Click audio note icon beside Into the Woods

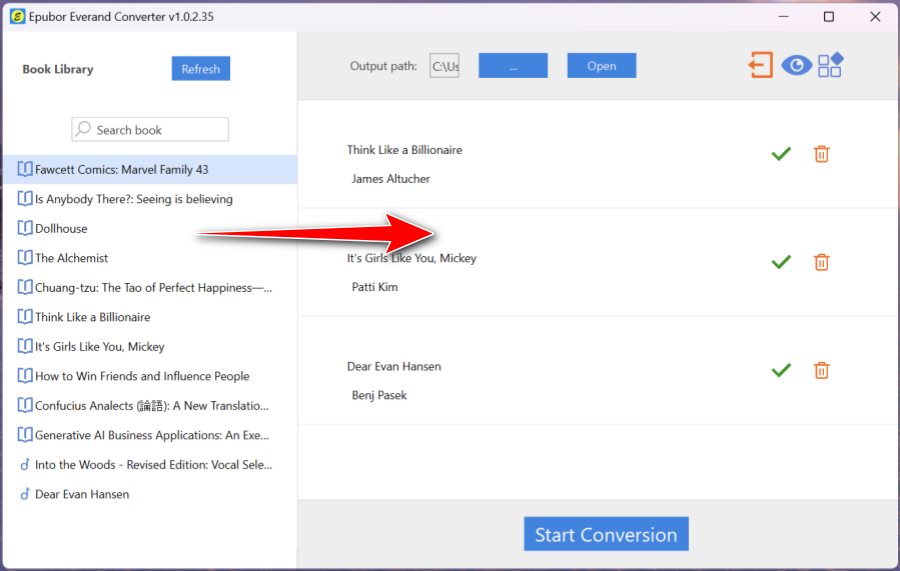(x=25, y=465)
